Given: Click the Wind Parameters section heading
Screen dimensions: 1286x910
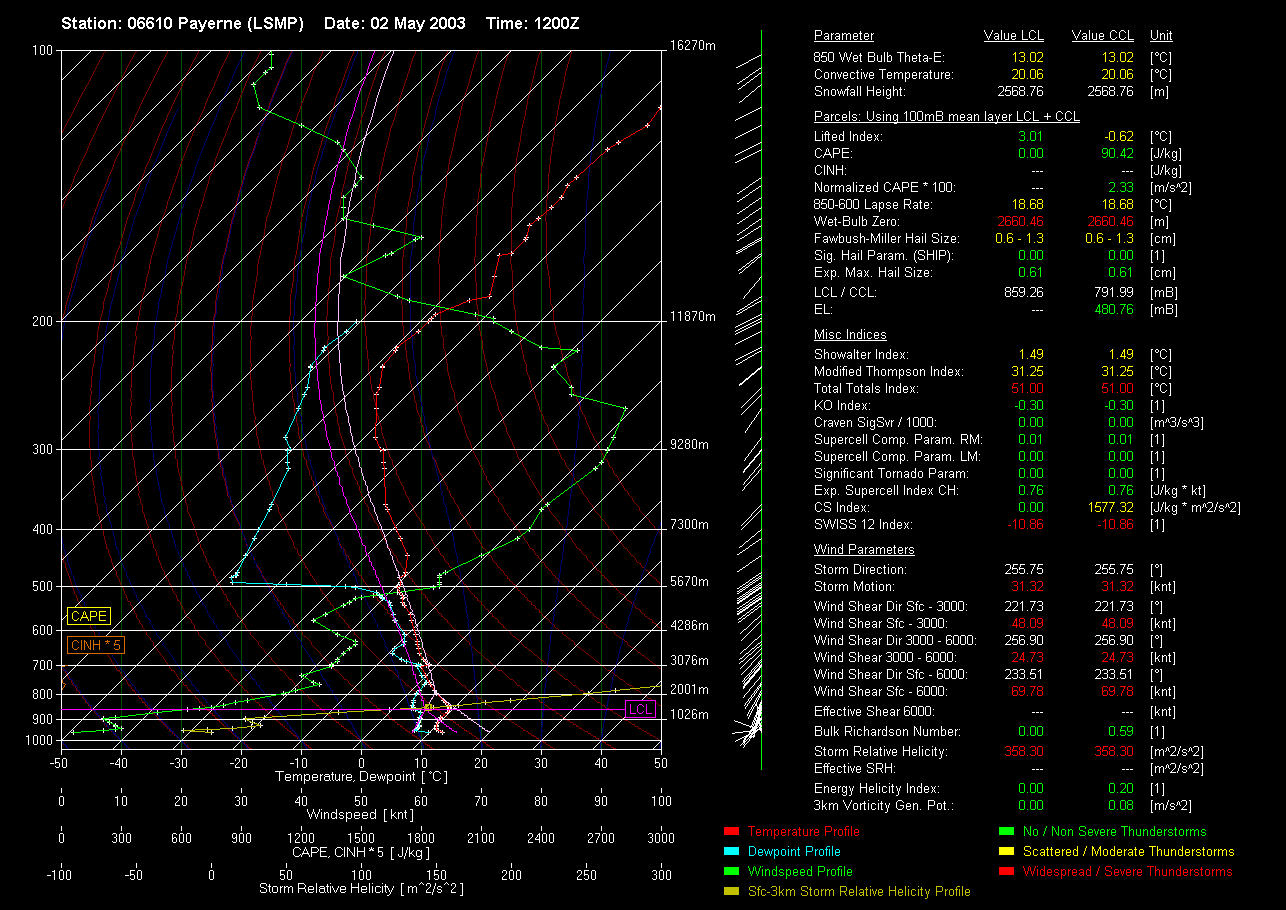Looking at the screenshot, I should [x=864, y=550].
